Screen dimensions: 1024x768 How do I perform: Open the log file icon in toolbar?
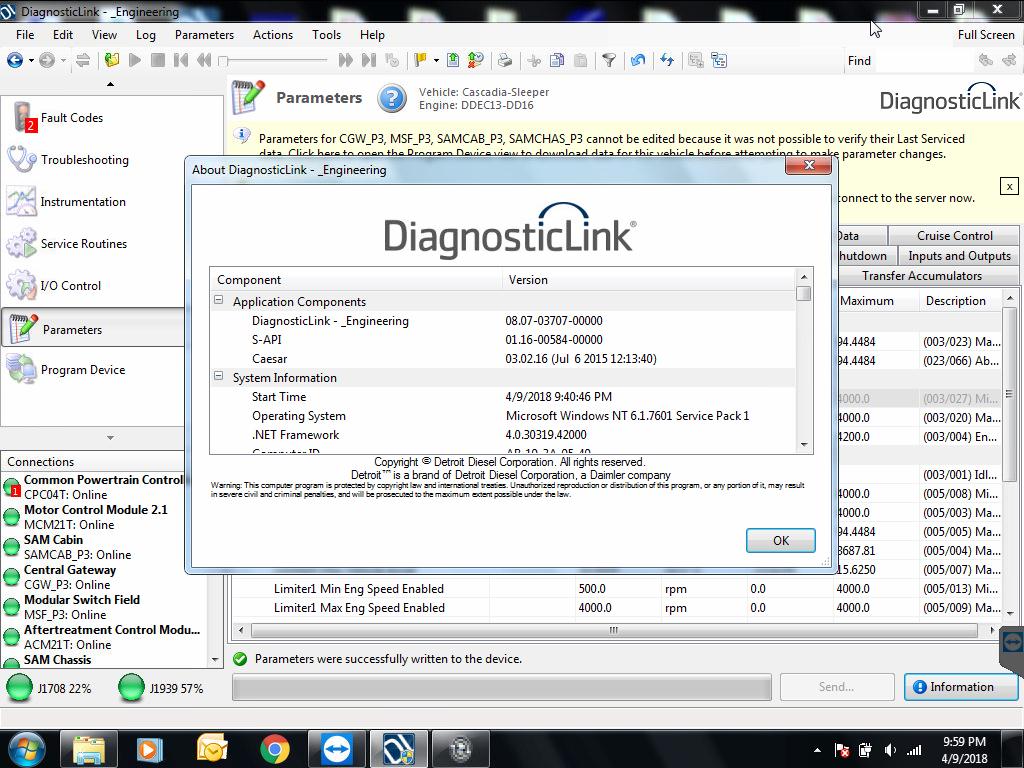point(112,61)
